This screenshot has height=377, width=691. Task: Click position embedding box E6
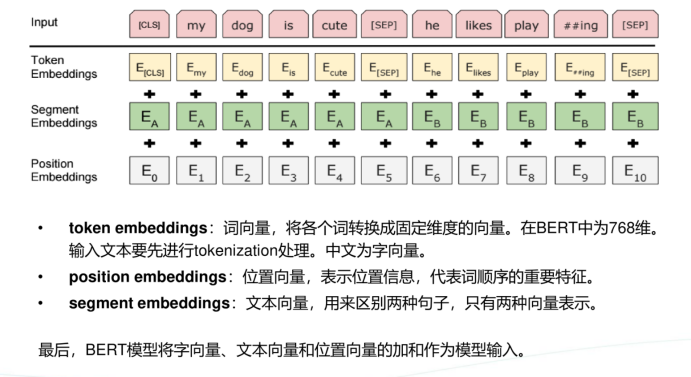[x=432, y=170]
